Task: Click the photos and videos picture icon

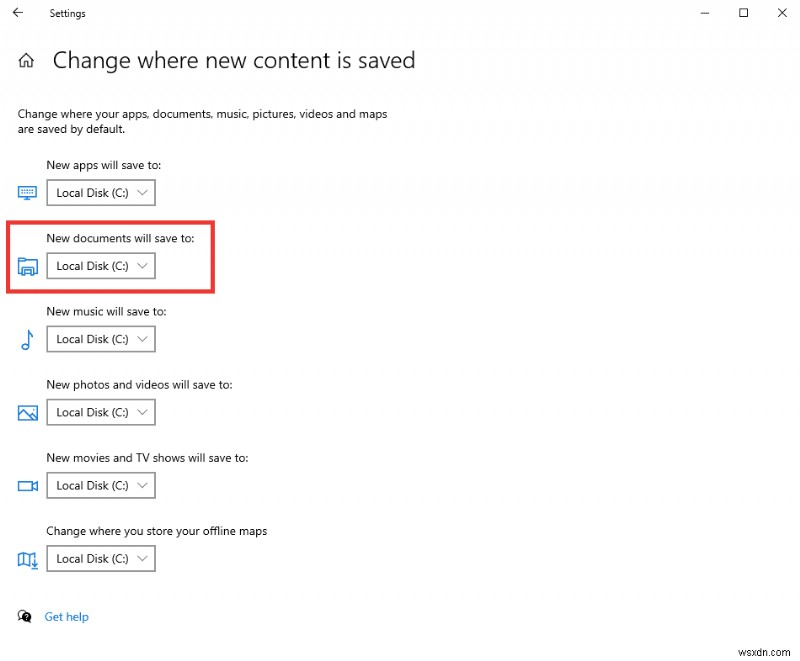Action: pos(27,412)
